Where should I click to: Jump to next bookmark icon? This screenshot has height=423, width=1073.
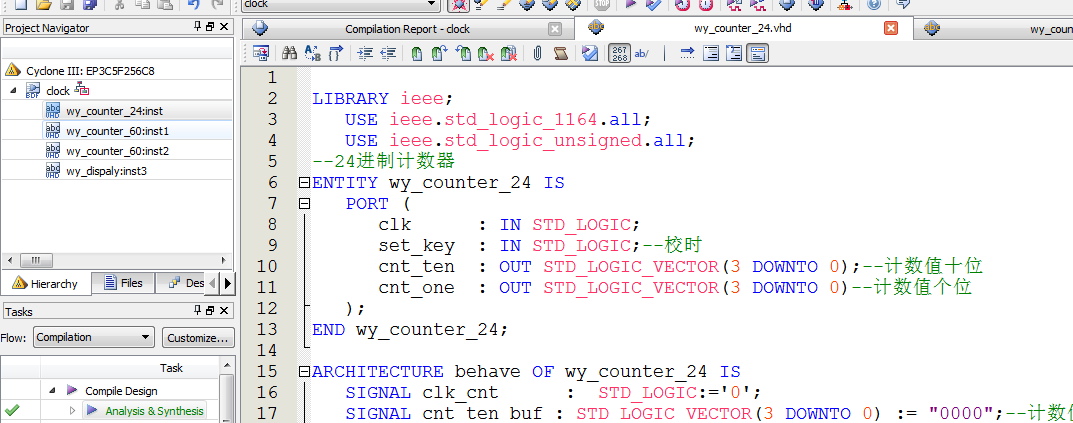(x=439, y=53)
